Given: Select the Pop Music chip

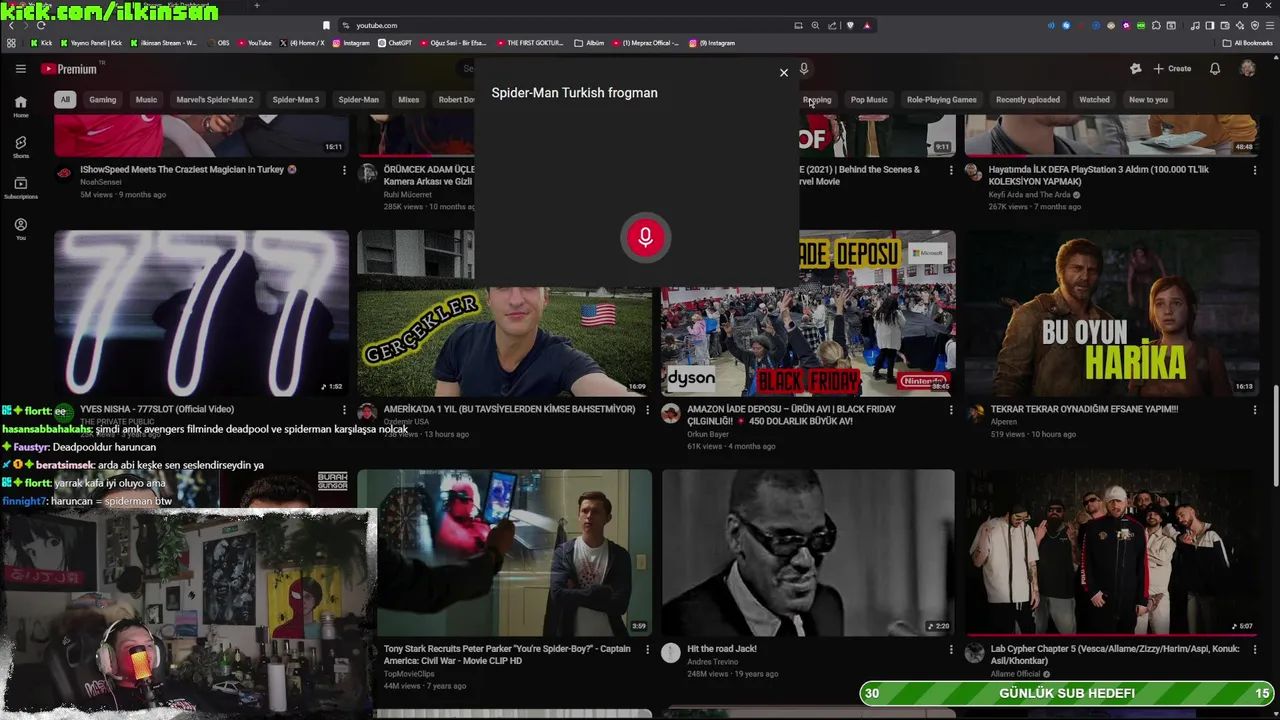Looking at the screenshot, I should pos(869,100).
